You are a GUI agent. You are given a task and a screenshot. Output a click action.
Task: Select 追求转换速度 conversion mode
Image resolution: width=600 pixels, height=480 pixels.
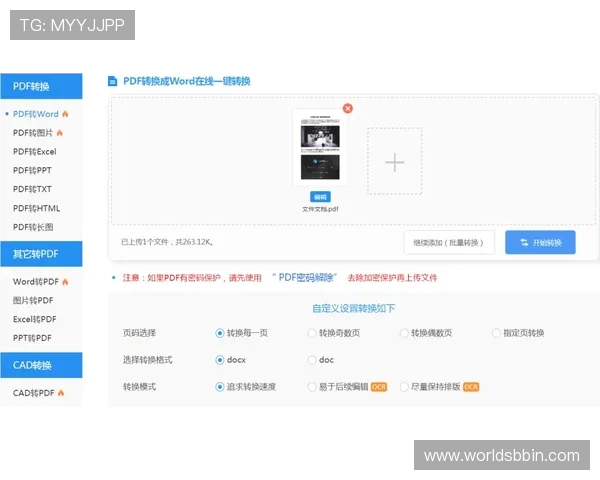tap(219, 387)
